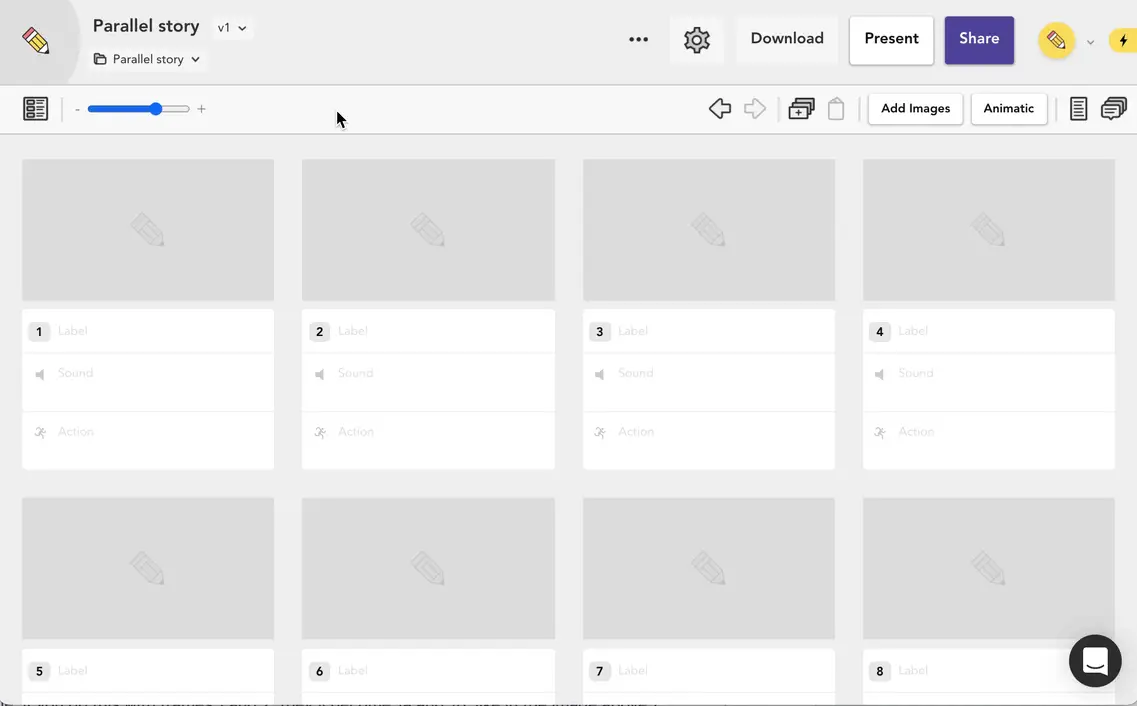Click the action runner icon in frame 3
This screenshot has height=706, width=1137.
point(600,433)
